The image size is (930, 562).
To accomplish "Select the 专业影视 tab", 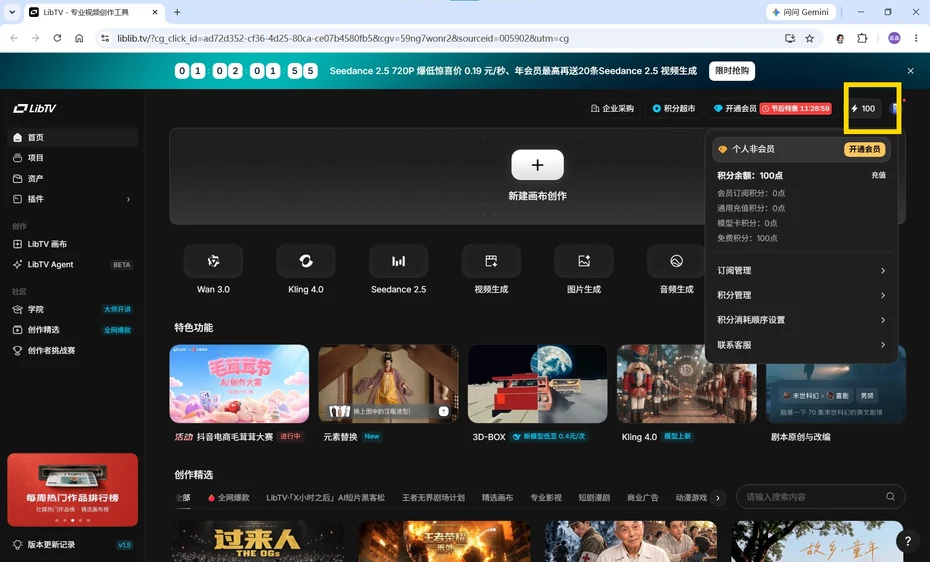I will coord(546,497).
